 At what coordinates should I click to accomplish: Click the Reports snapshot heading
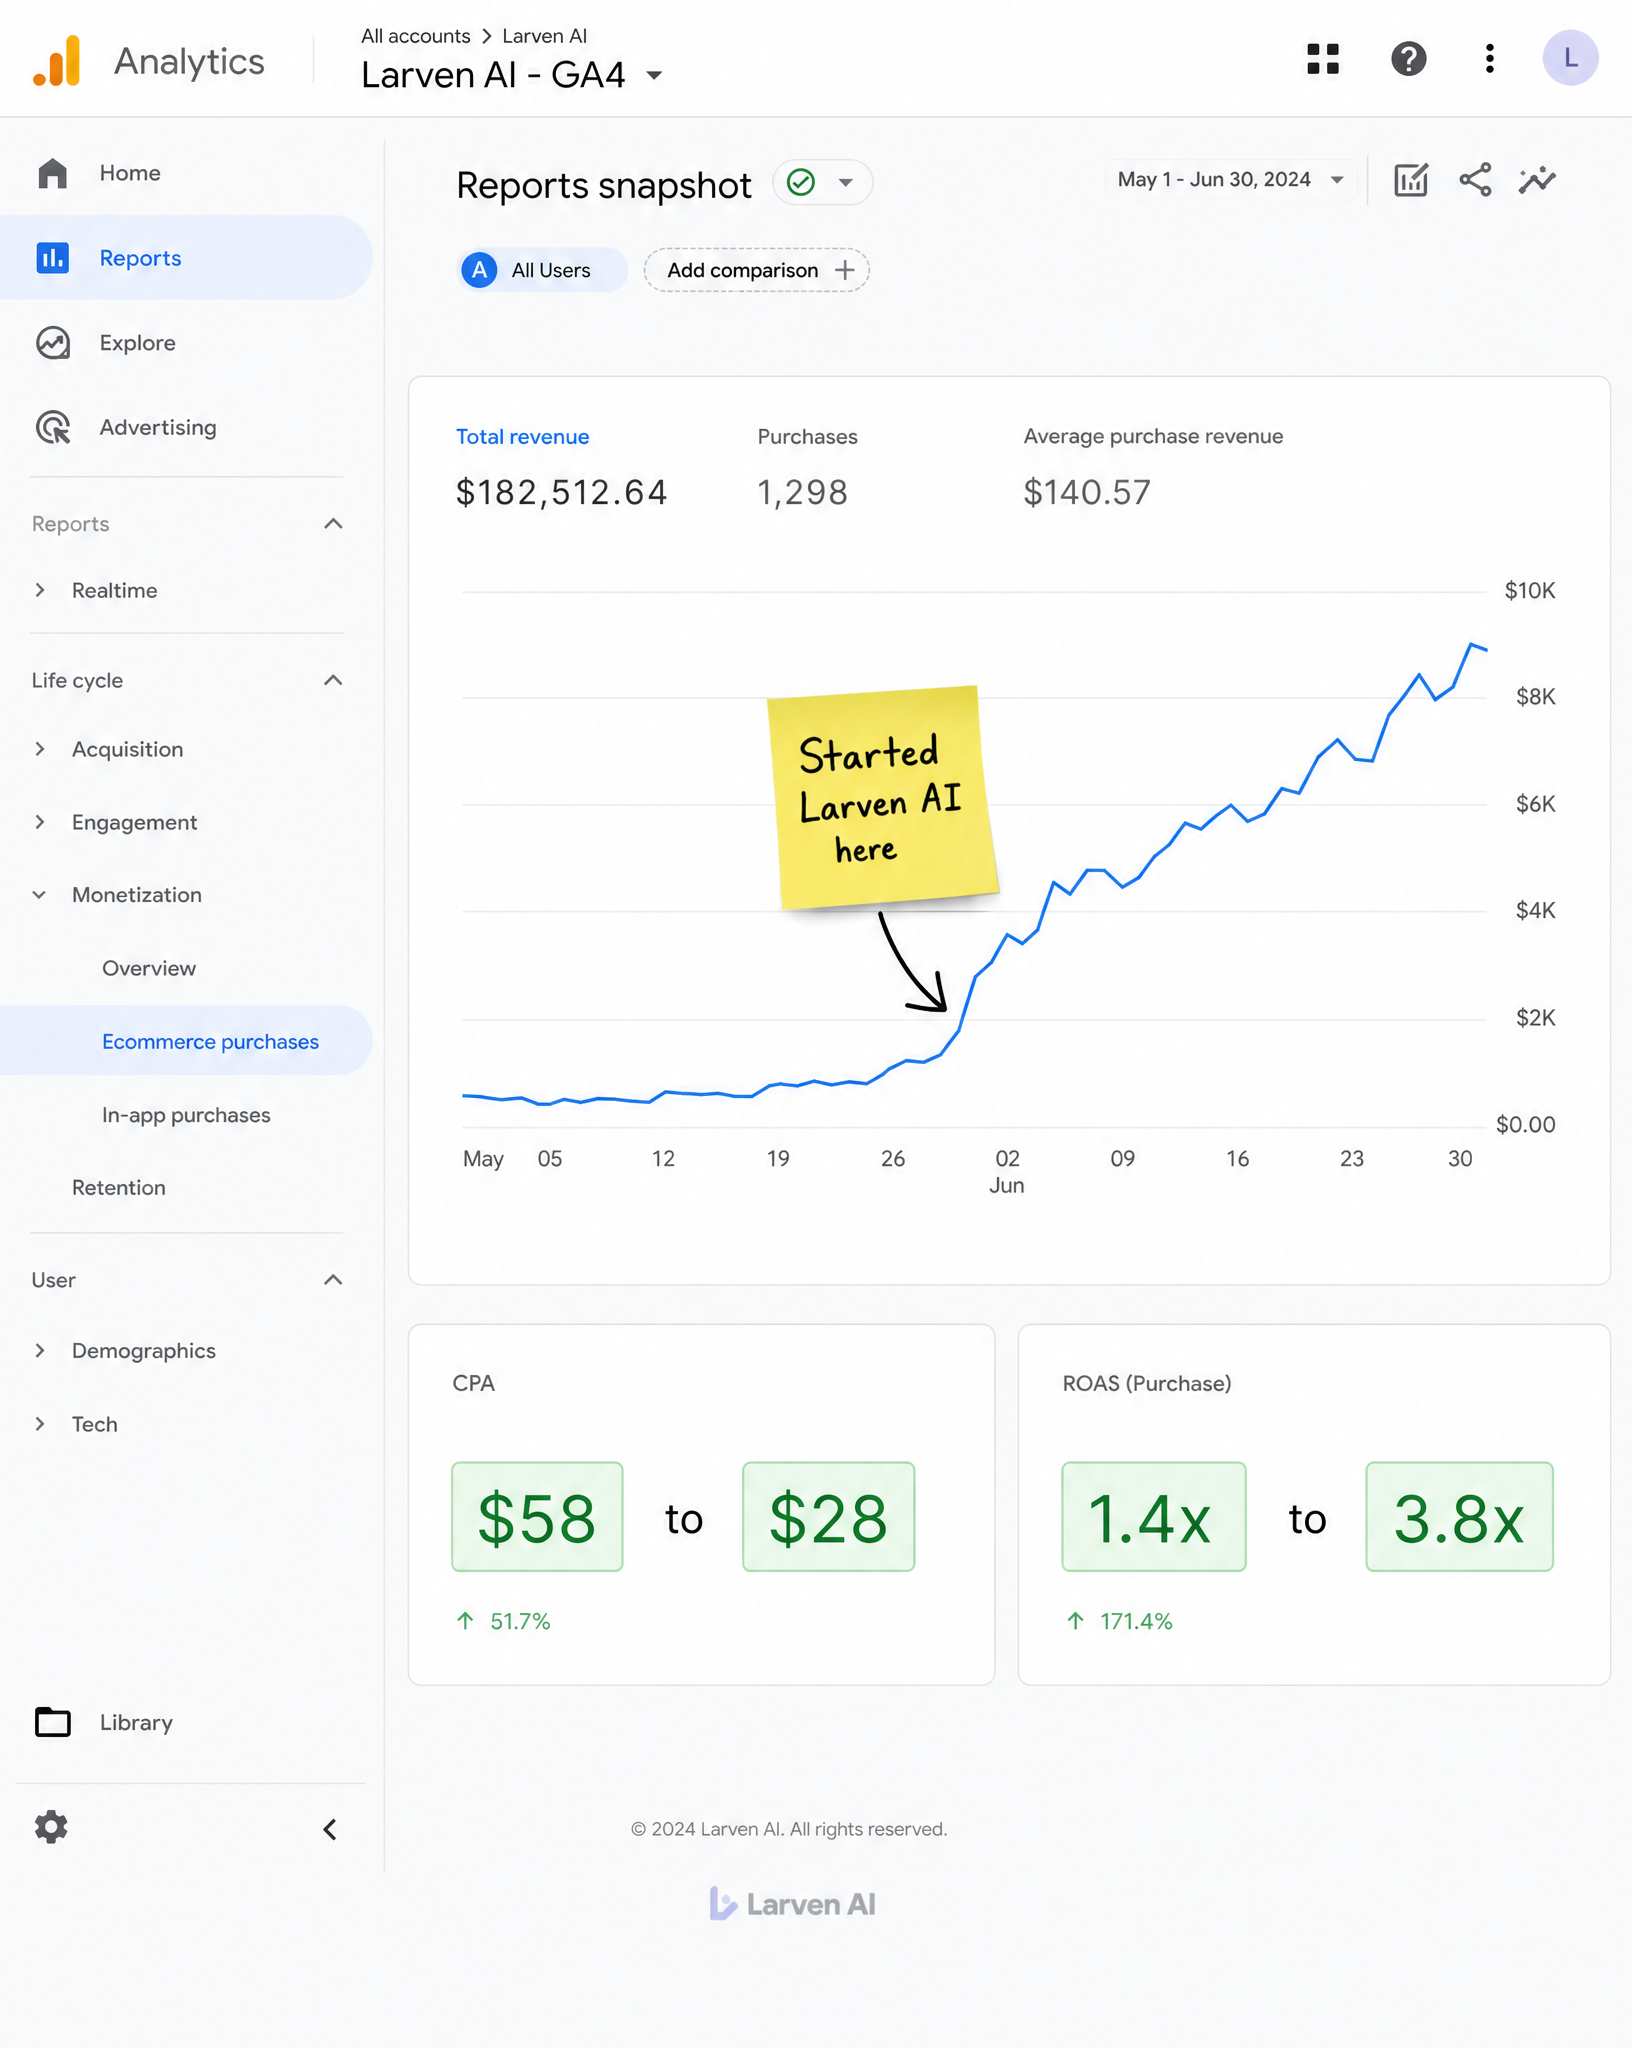(x=603, y=185)
